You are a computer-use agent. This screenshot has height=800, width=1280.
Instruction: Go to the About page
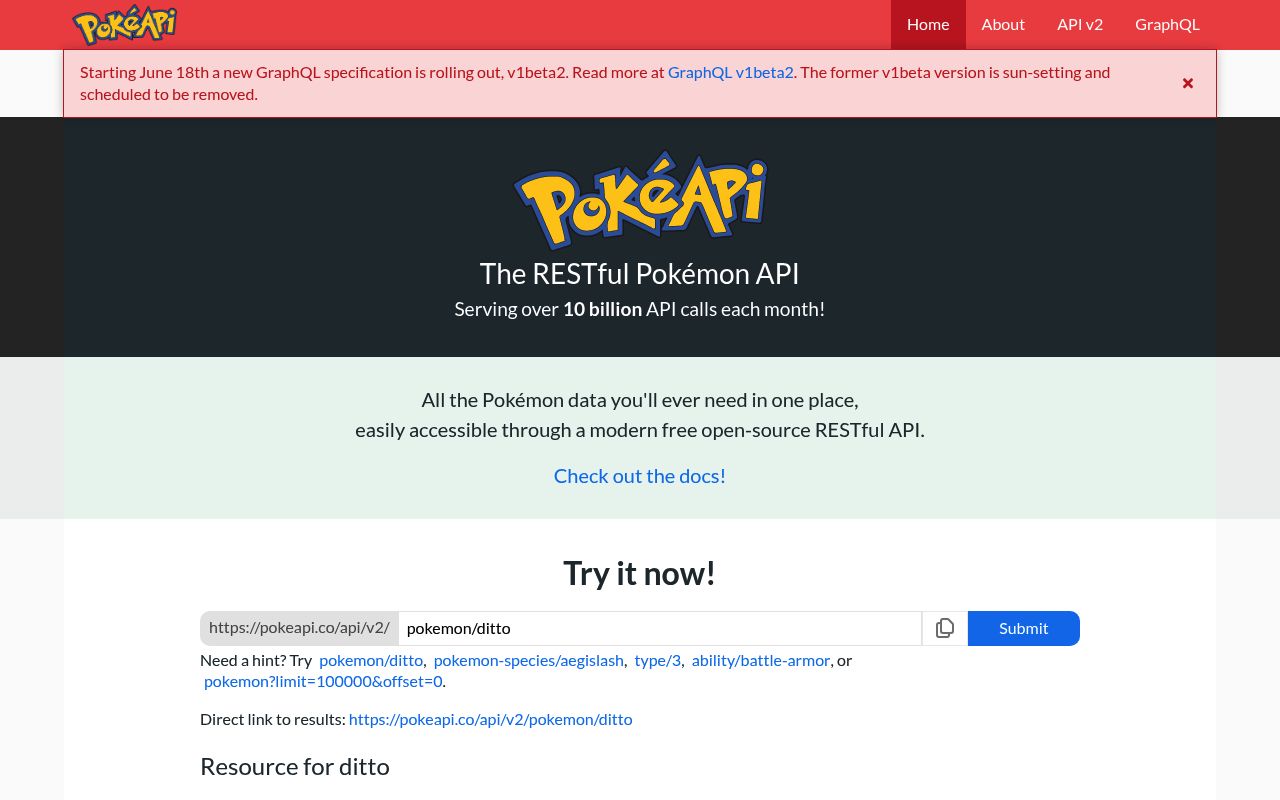tap(1002, 25)
